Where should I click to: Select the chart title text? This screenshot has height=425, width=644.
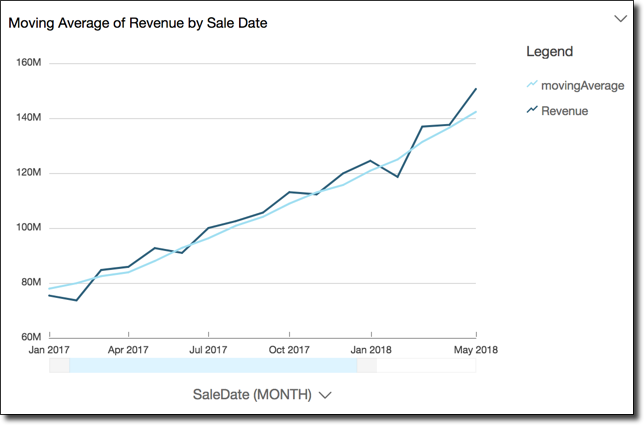click(138, 22)
